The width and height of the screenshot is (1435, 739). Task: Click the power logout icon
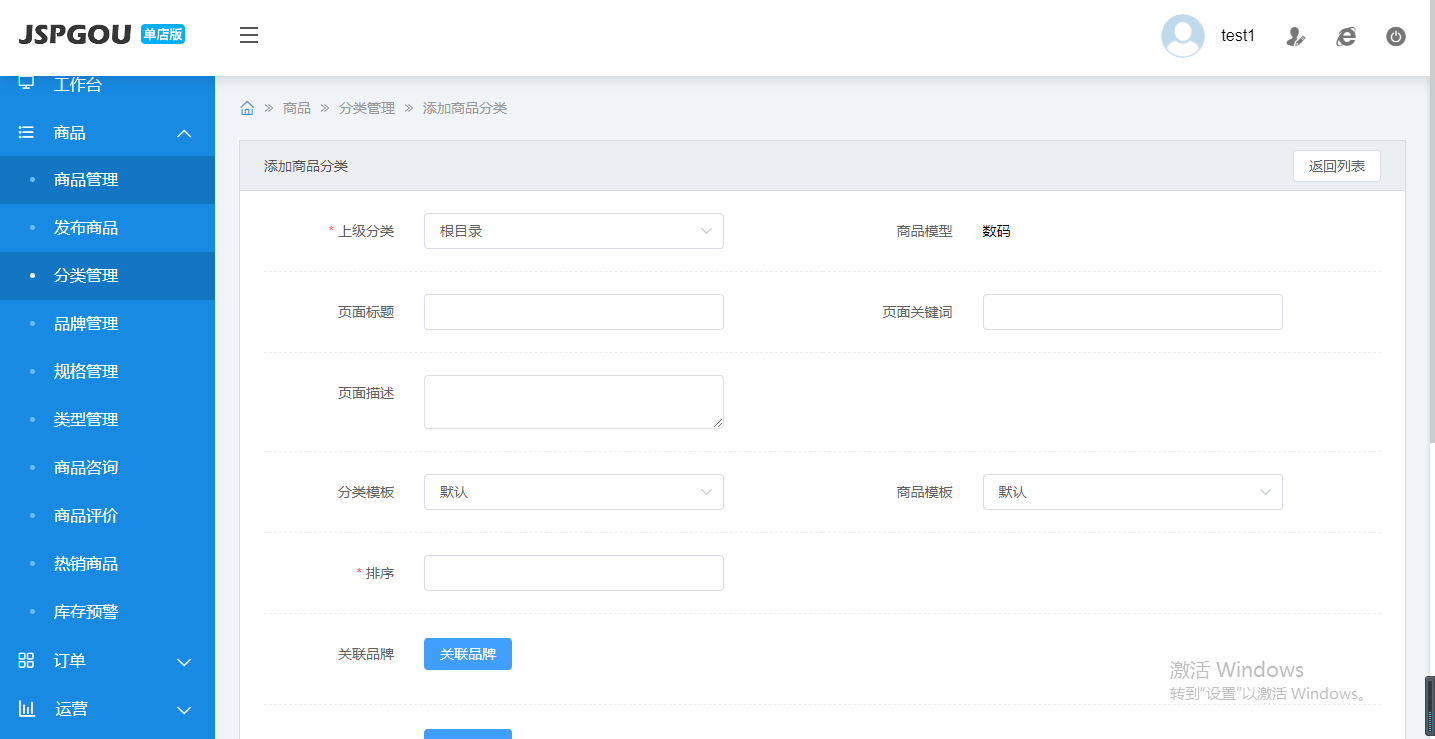point(1396,37)
